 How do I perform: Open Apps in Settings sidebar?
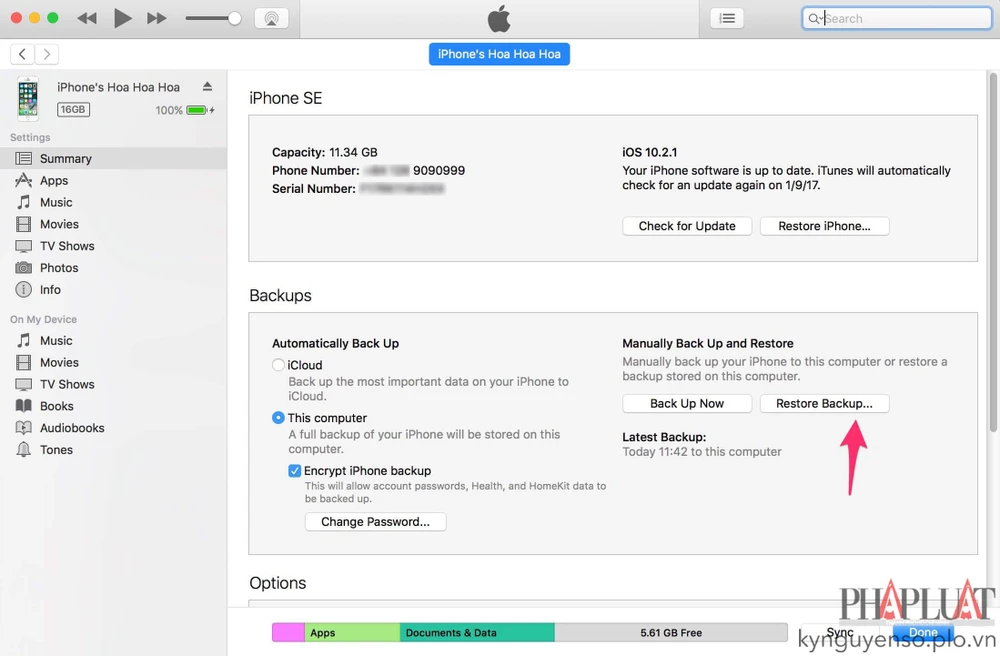point(54,181)
